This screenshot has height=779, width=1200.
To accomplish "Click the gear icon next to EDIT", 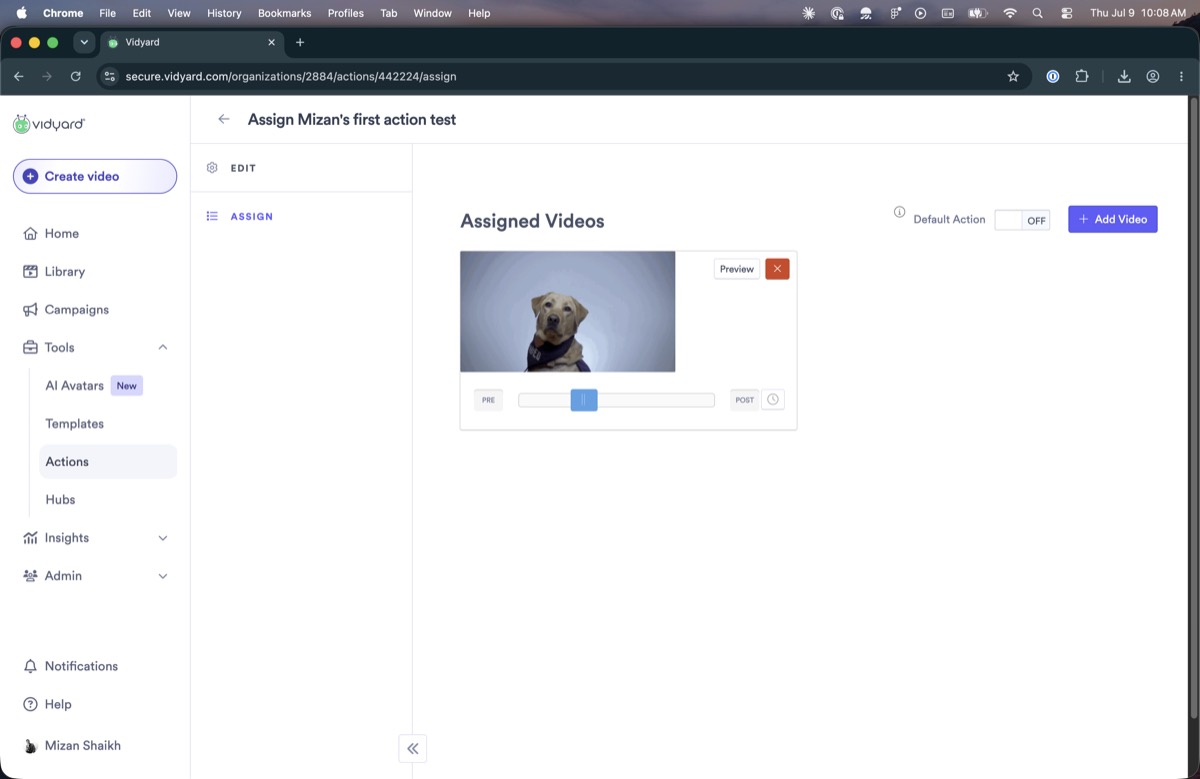I will tap(212, 168).
